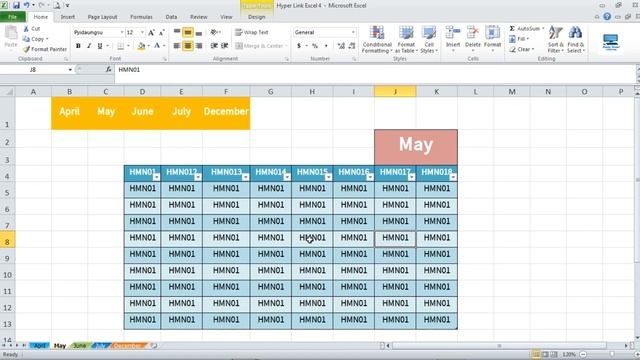Click the Clear button in Editing

pos(521,49)
